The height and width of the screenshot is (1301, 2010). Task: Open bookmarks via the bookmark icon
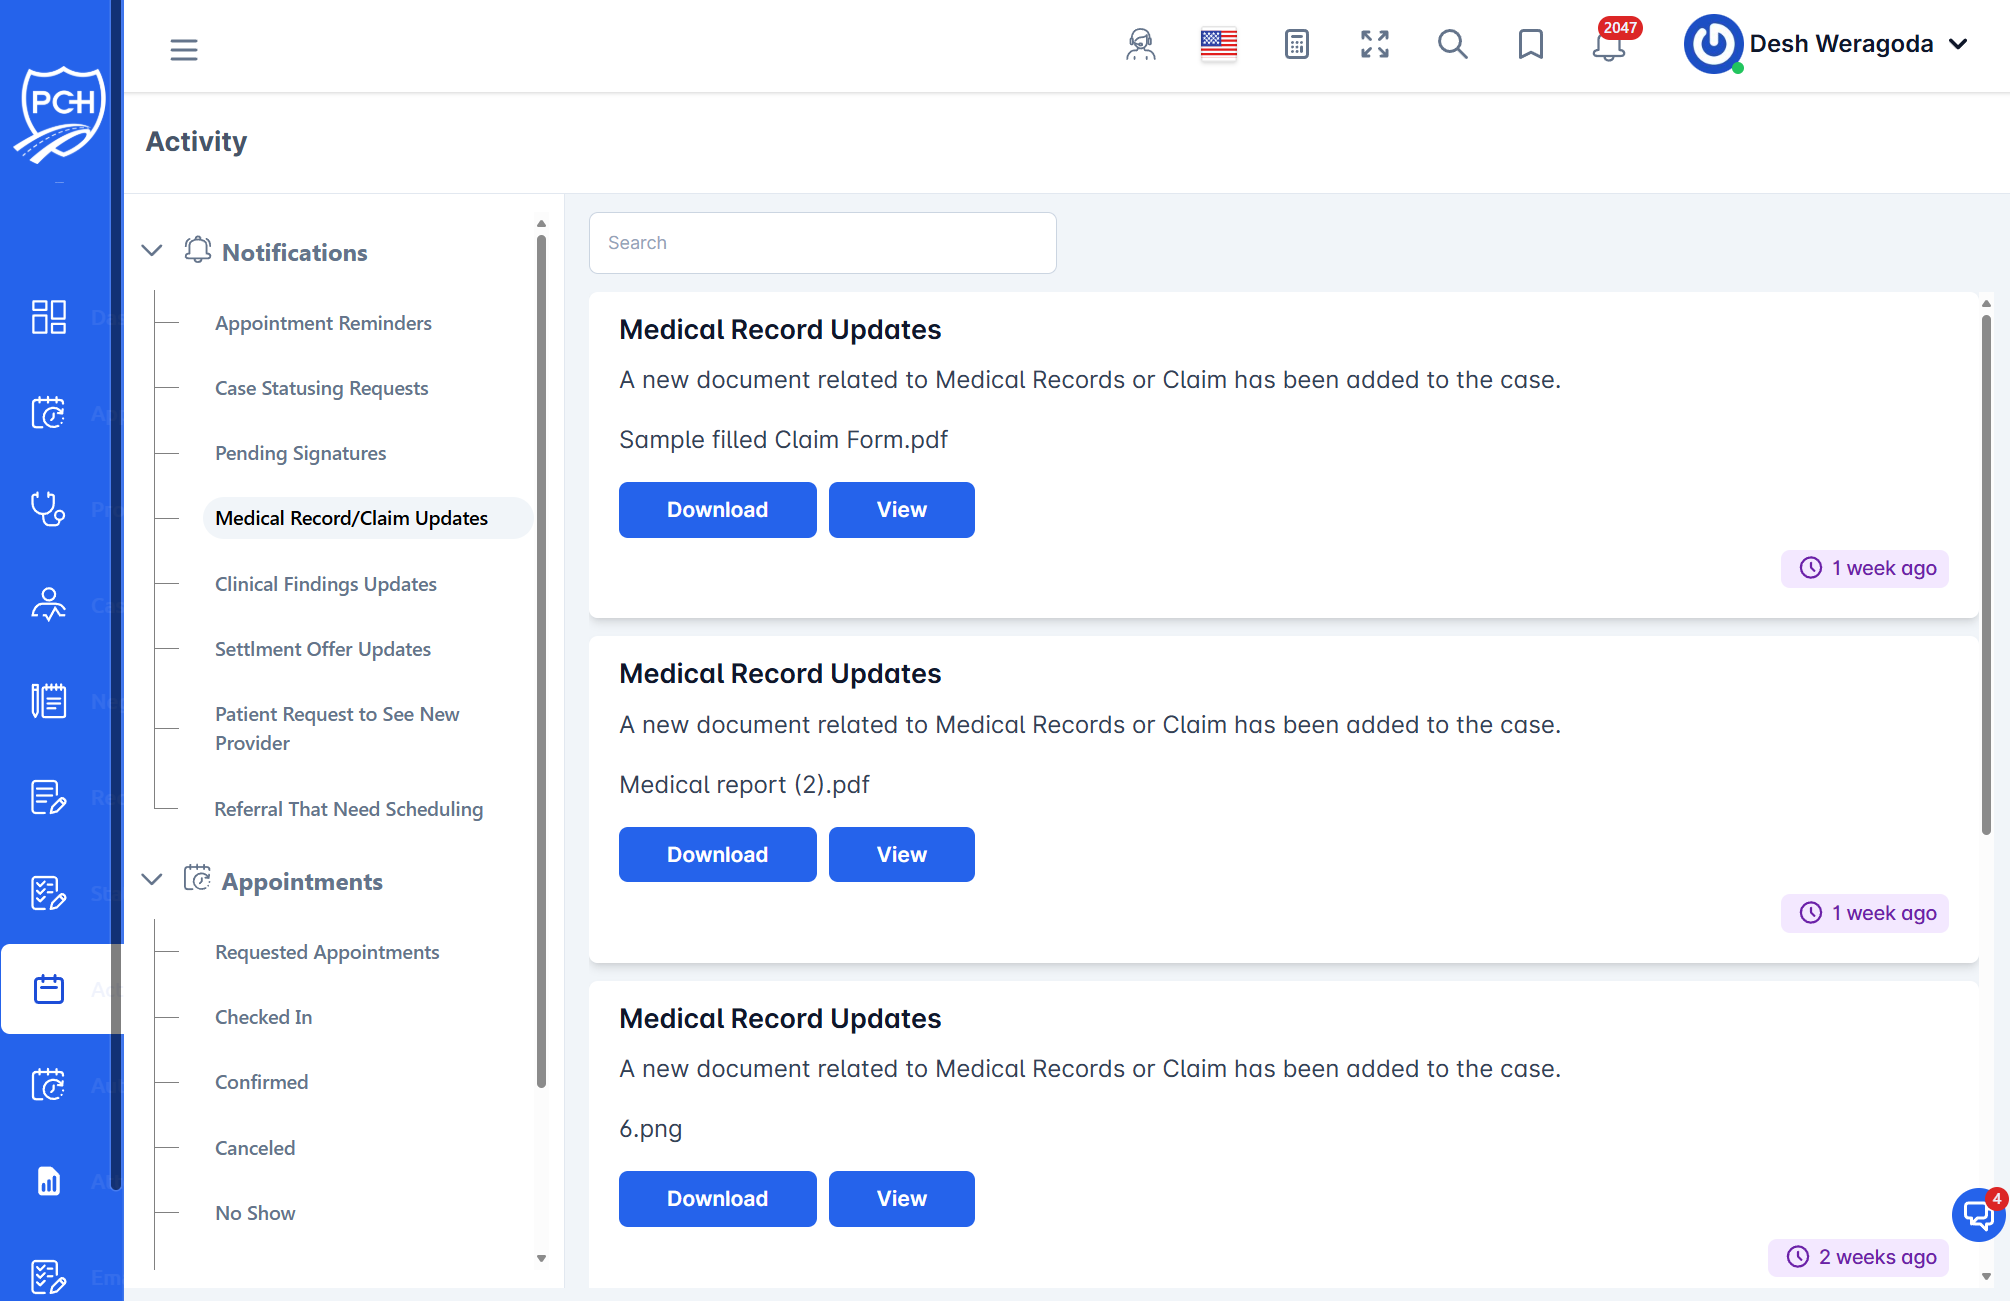tap(1530, 44)
